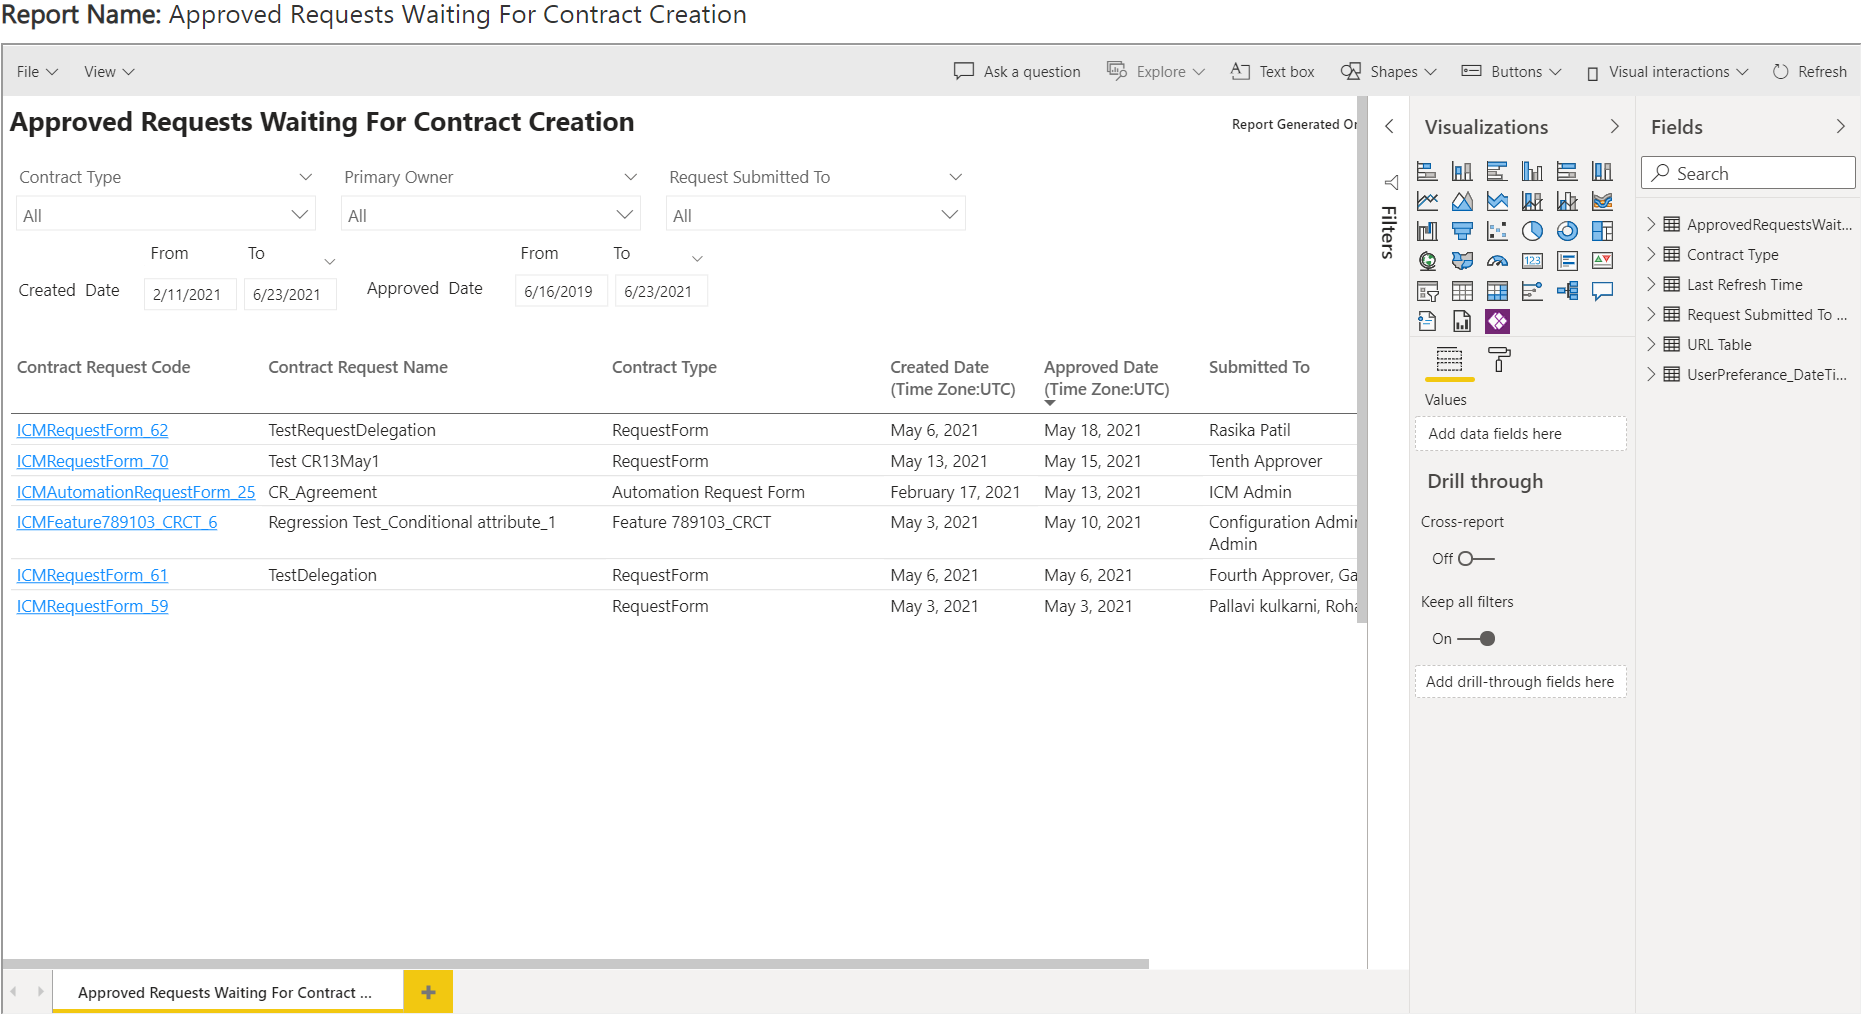This screenshot has height=1014, width=1861.
Task: Open the ICMRequestForm_62 link
Action: click(x=92, y=431)
